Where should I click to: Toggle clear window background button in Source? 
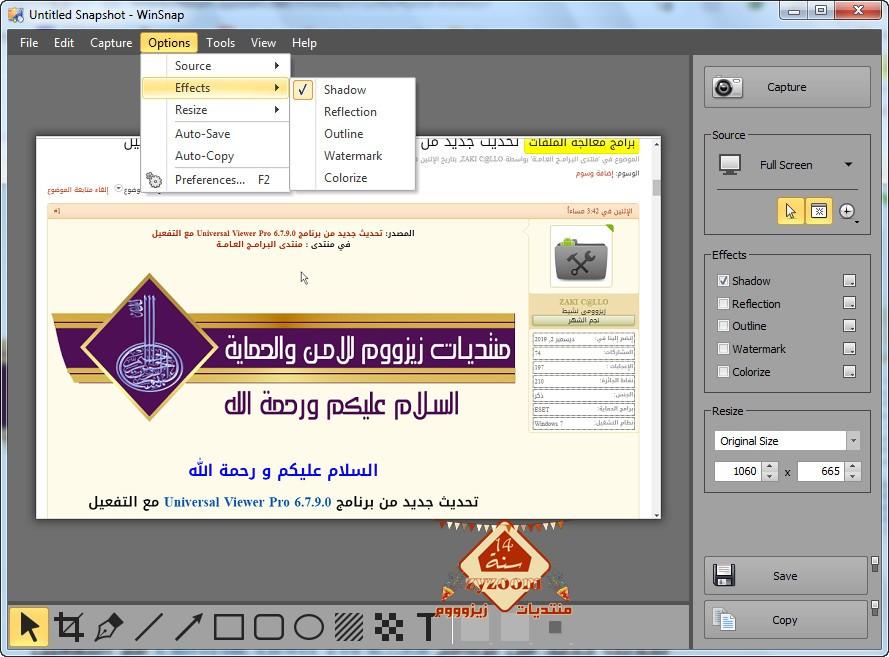pos(818,211)
